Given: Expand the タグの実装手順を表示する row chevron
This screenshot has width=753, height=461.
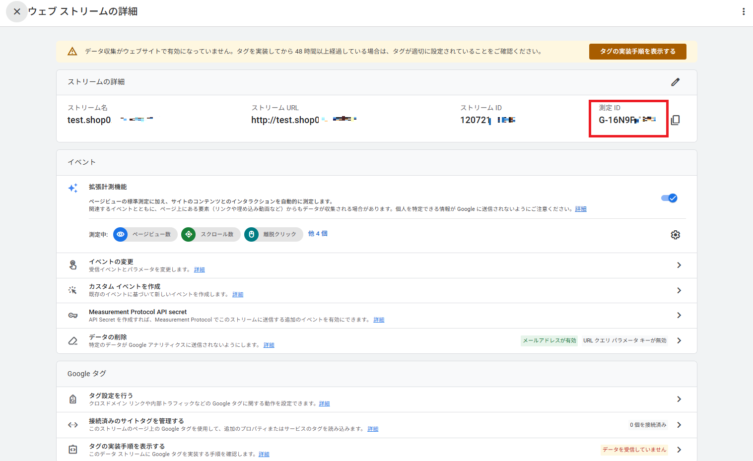Looking at the screenshot, I should pyautogui.click(x=679, y=449).
